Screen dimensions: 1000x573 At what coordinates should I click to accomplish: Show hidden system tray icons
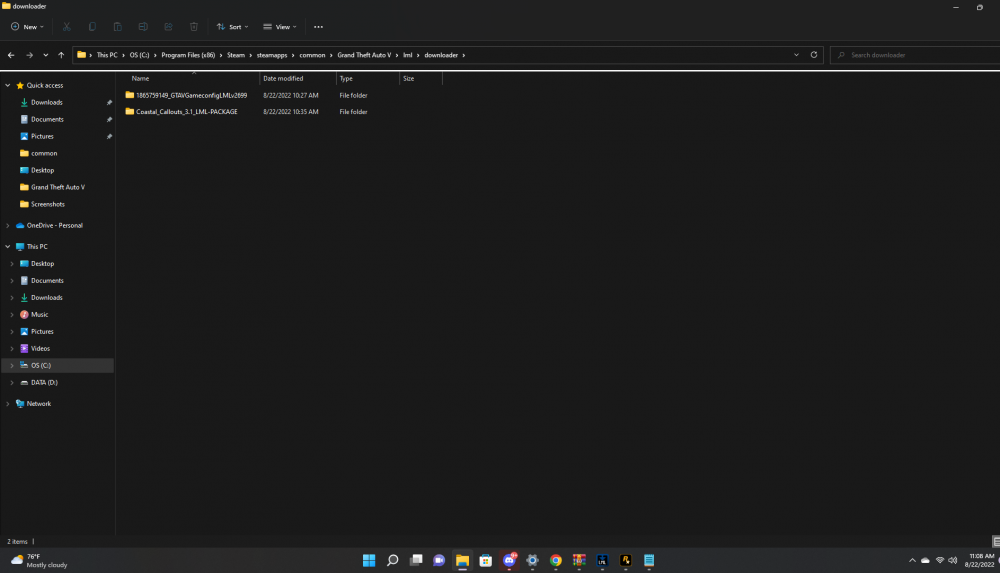click(912, 560)
